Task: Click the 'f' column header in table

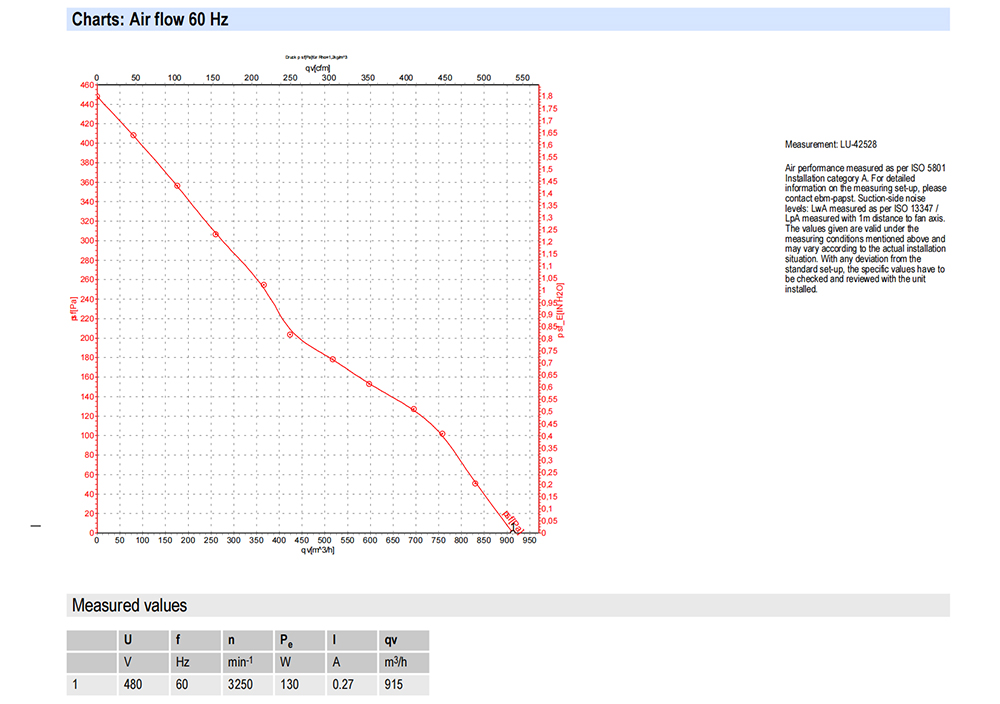Action: click(x=196, y=640)
